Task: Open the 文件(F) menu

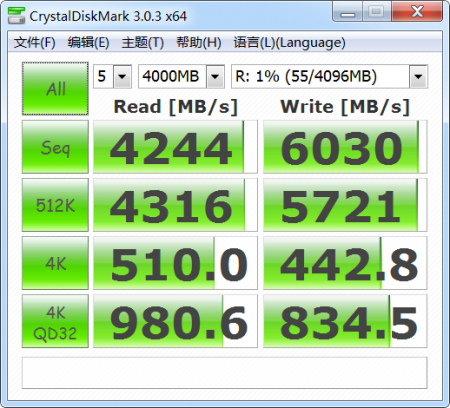Action: 35,43
